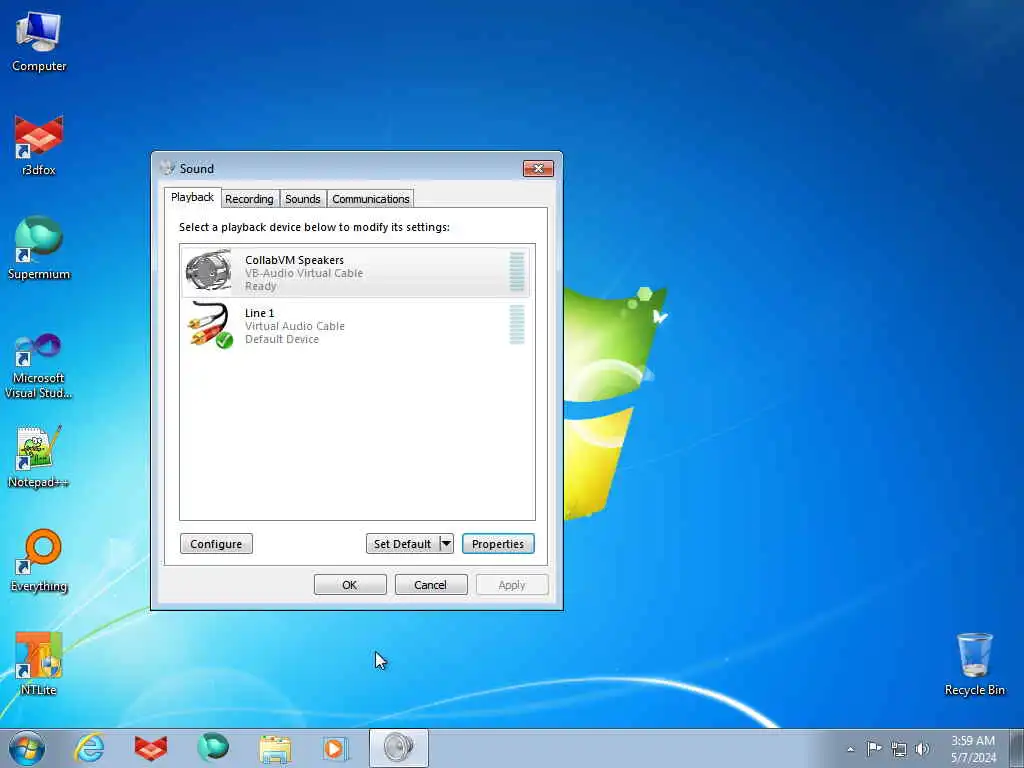Select the Microsoft Visual Studio shortcut
The width and height of the screenshot is (1024, 768).
point(39,366)
